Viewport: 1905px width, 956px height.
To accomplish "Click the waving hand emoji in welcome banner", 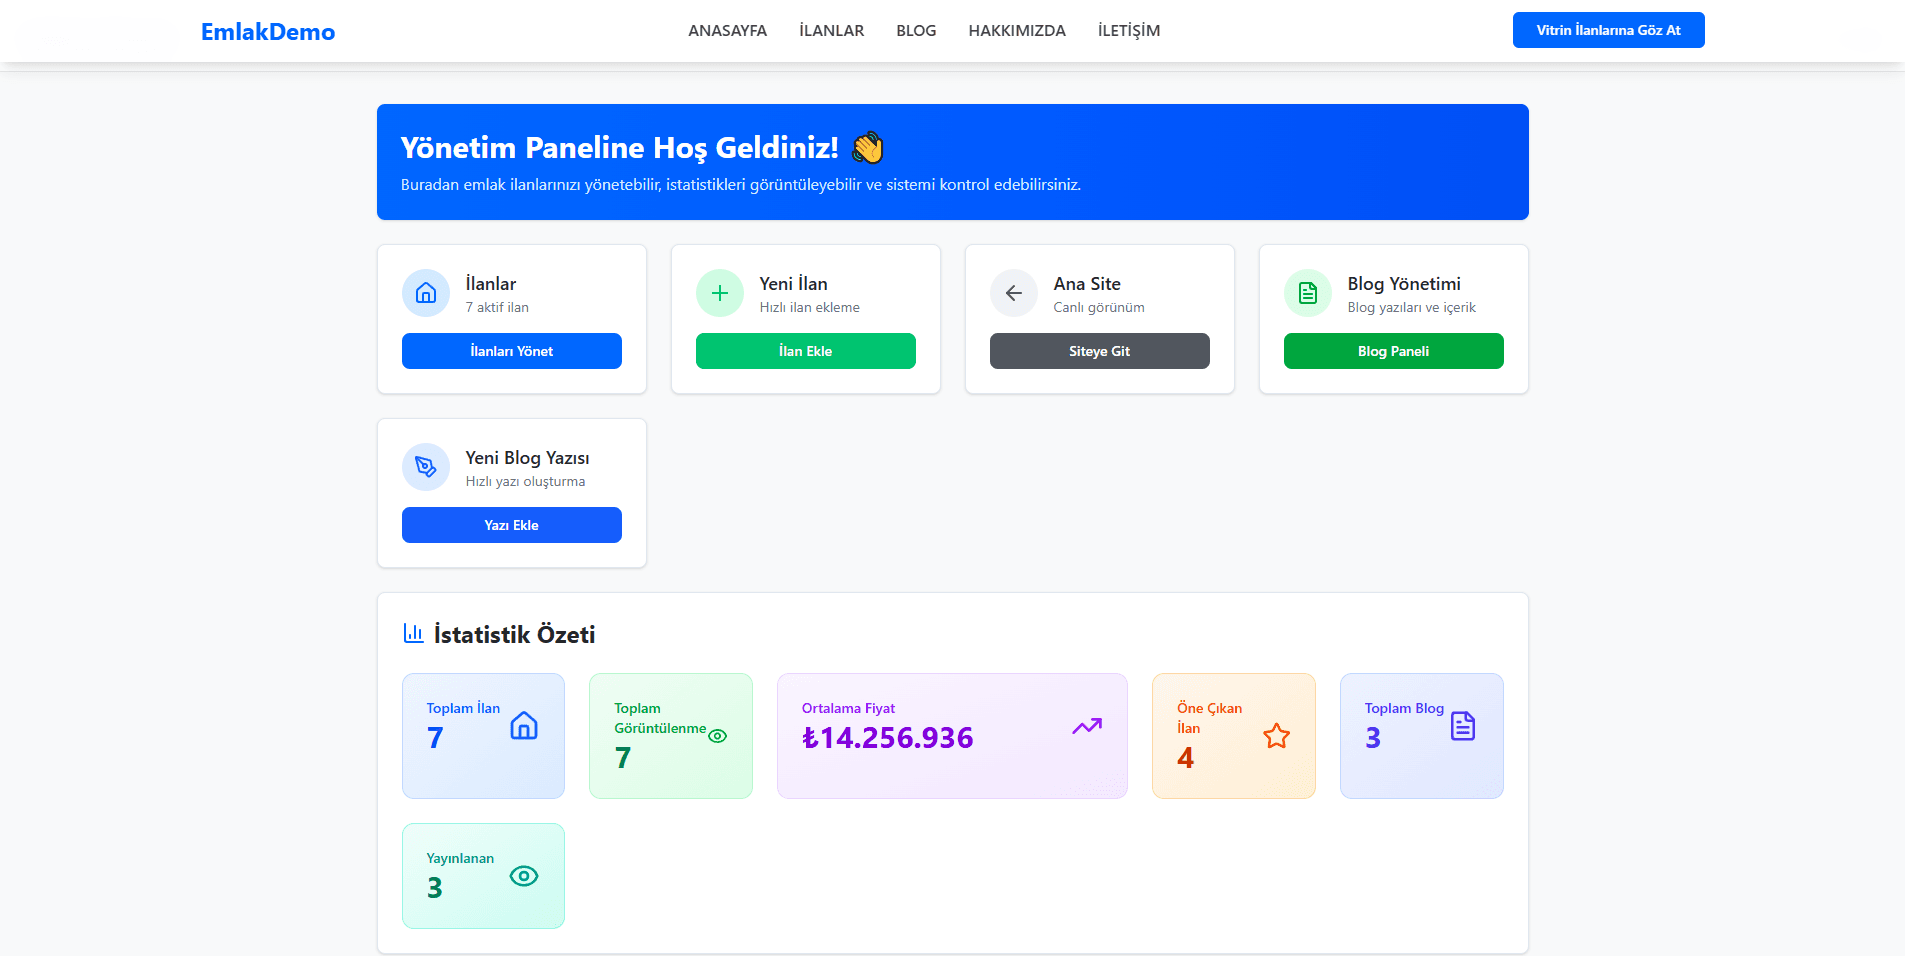I will pos(868,148).
